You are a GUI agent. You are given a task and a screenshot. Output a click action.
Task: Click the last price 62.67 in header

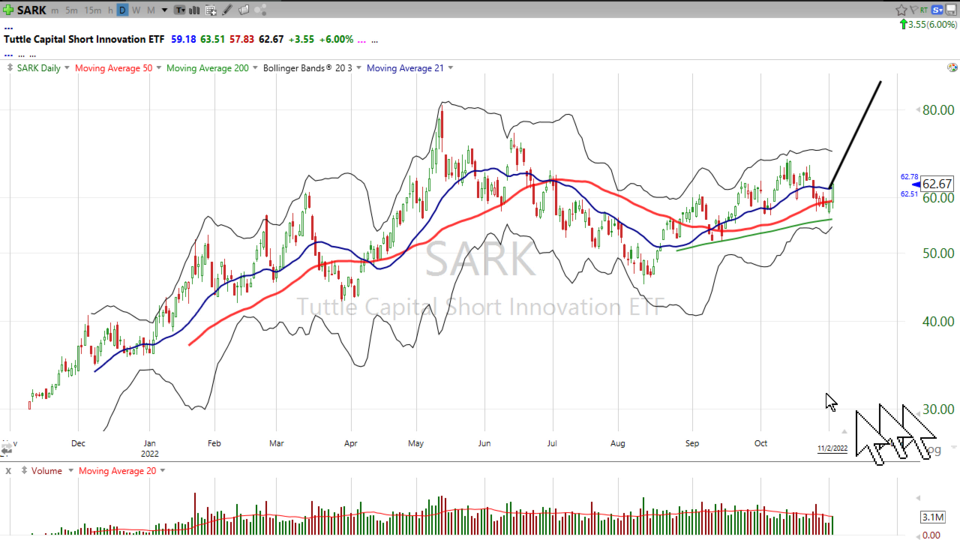pyautogui.click(x=271, y=39)
